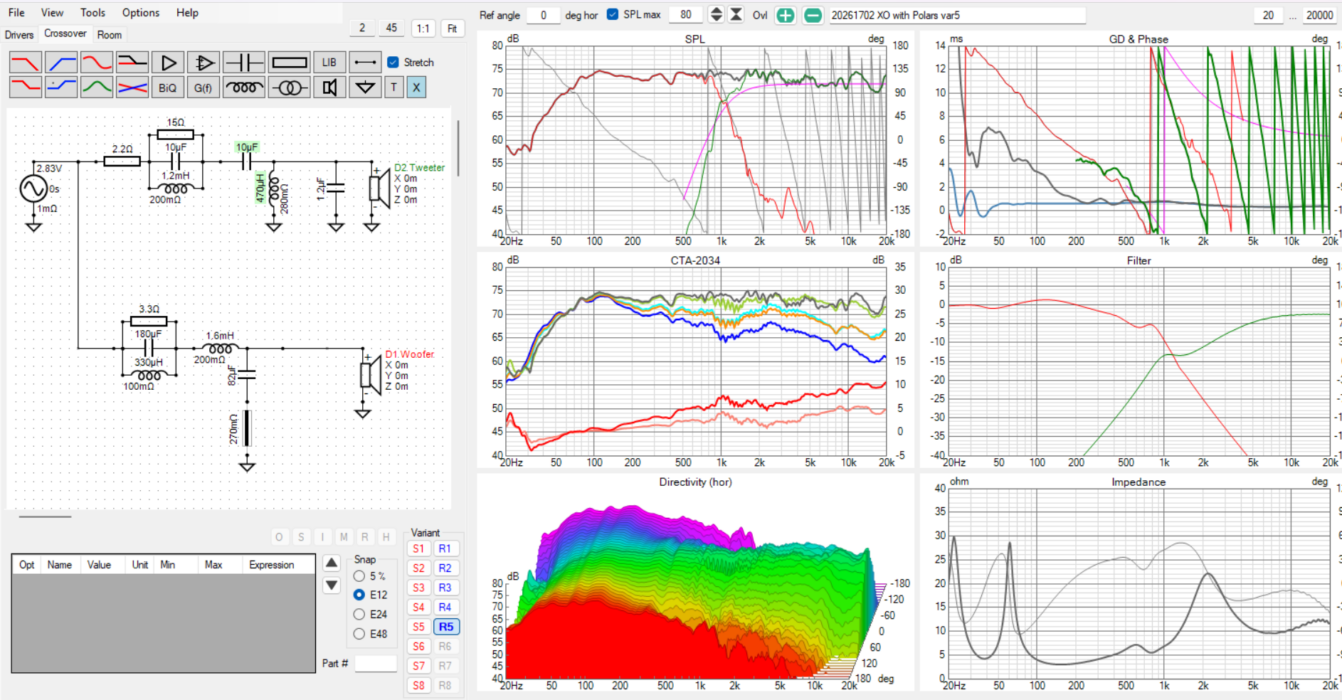This screenshot has height=700, width=1342.
Task: Select the transformer component icon
Action: coord(289,88)
